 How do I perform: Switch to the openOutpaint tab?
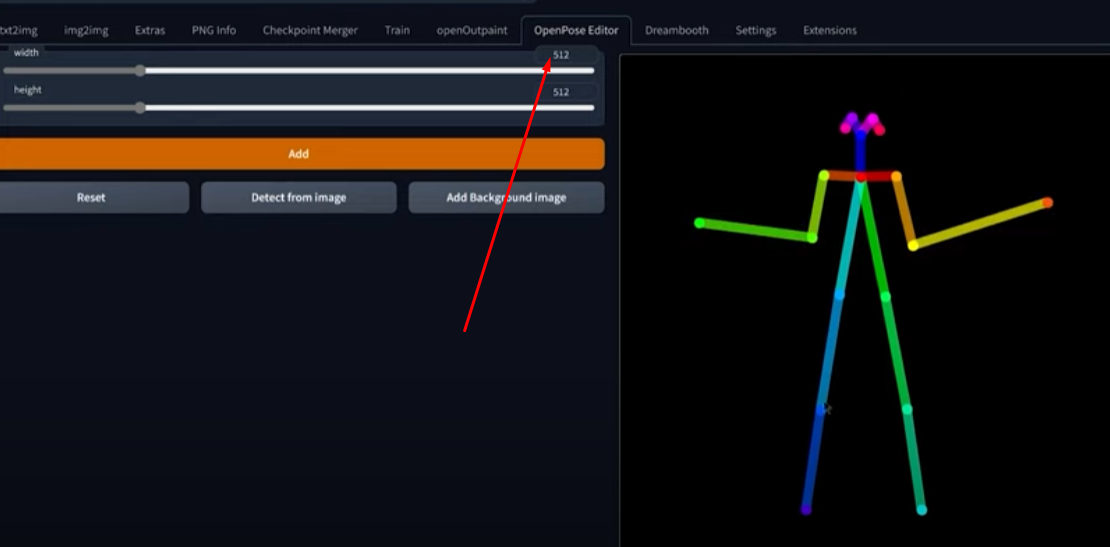472,30
